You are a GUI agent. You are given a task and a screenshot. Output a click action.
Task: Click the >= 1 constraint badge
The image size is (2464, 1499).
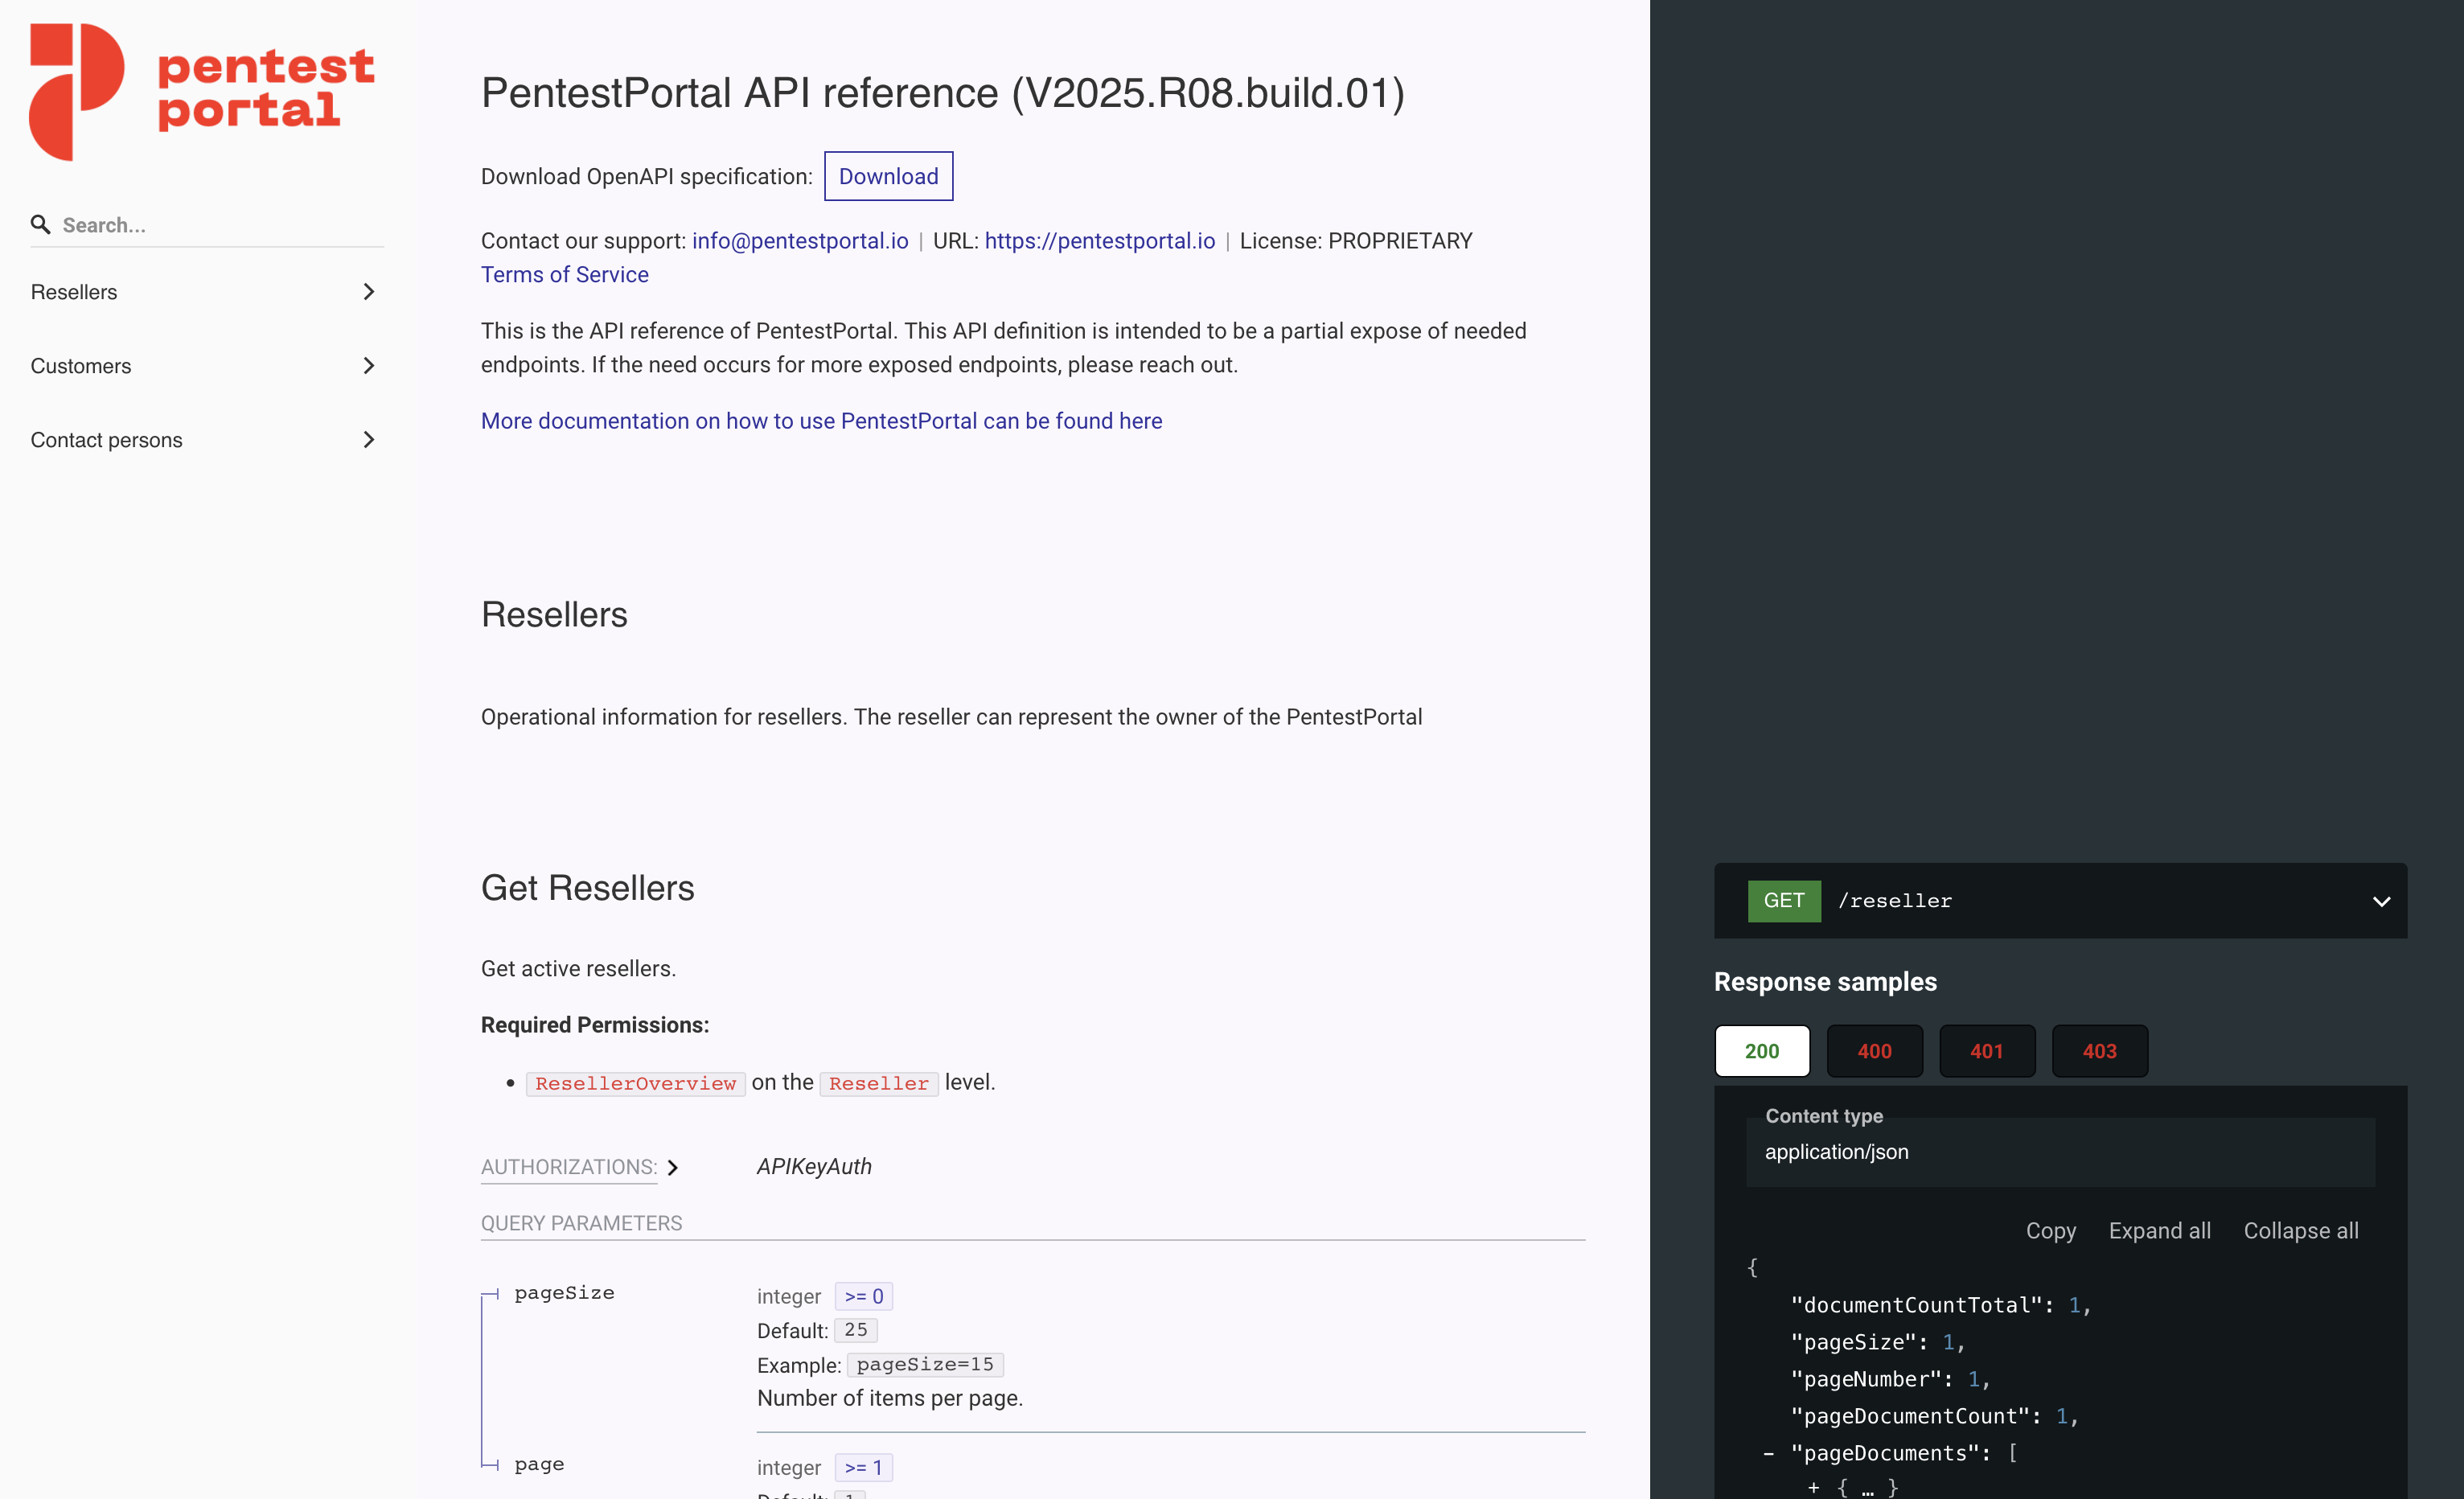(x=863, y=1467)
